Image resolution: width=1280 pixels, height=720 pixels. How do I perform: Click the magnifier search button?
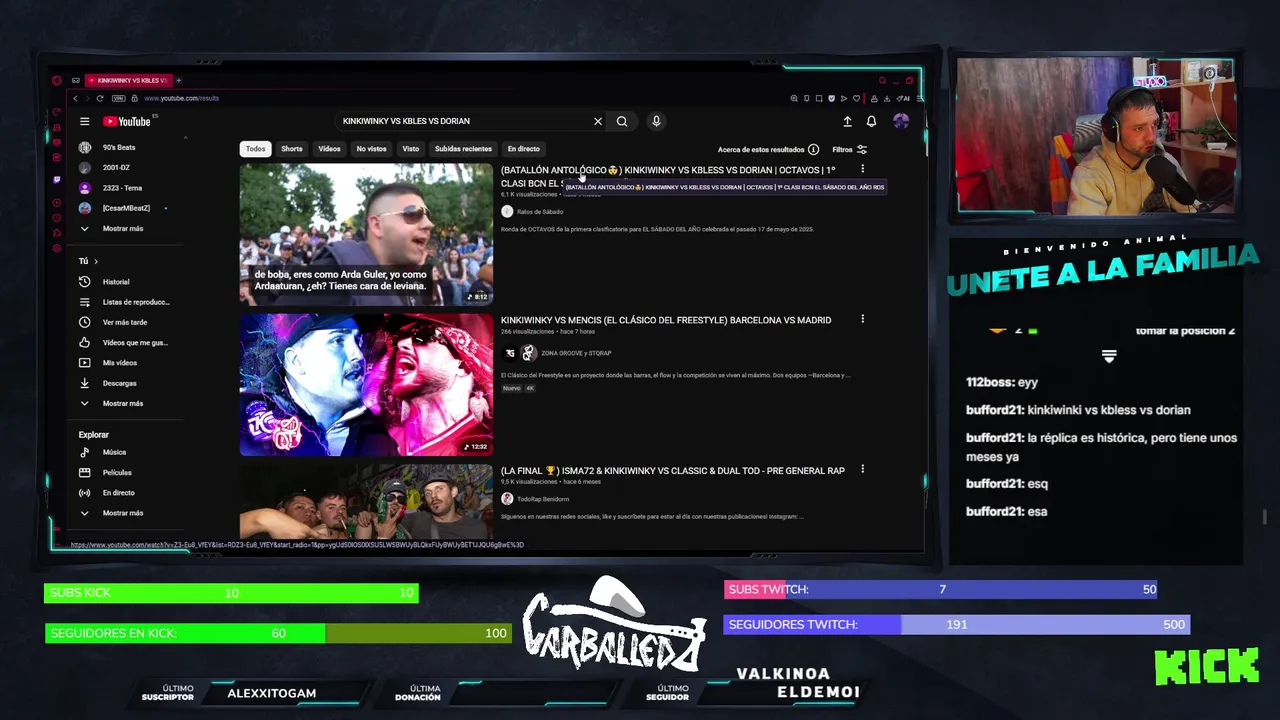pos(622,121)
